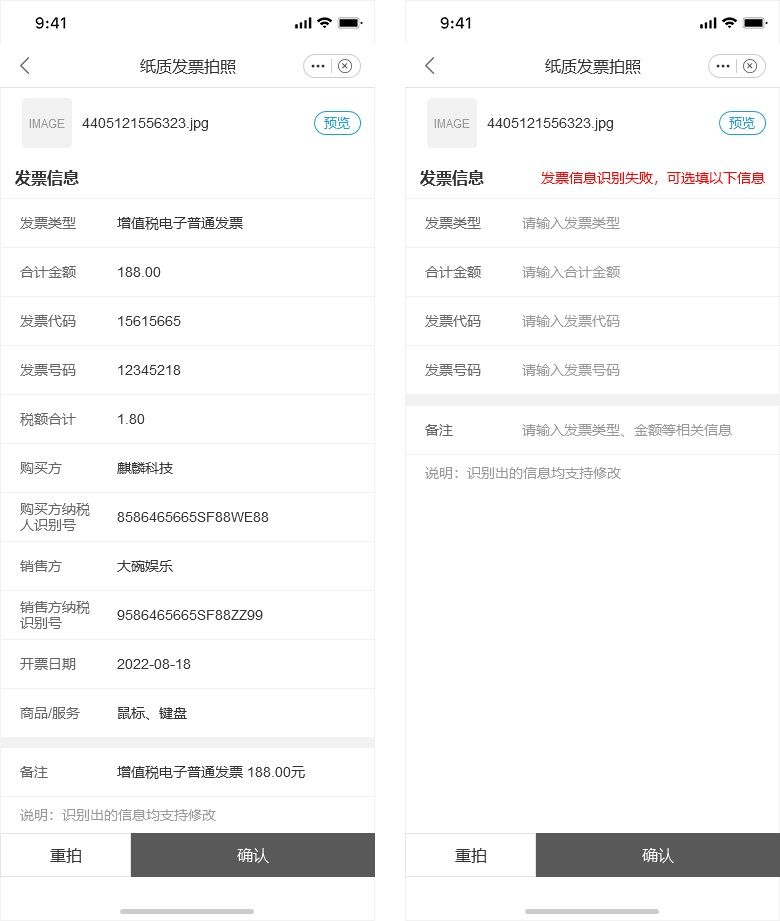Click the 说明 note on the right screen
The width and height of the screenshot is (780, 921).
(523, 473)
